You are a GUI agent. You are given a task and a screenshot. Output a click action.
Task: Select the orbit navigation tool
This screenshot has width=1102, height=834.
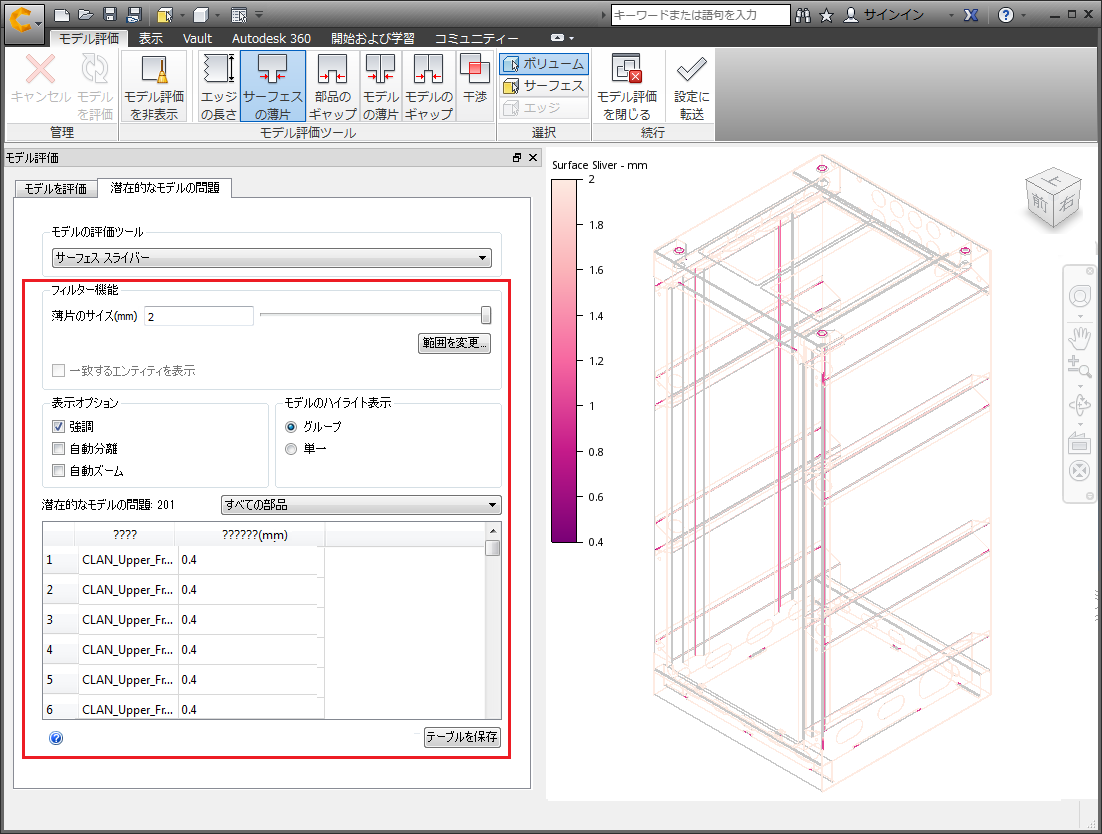pos(1080,405)
